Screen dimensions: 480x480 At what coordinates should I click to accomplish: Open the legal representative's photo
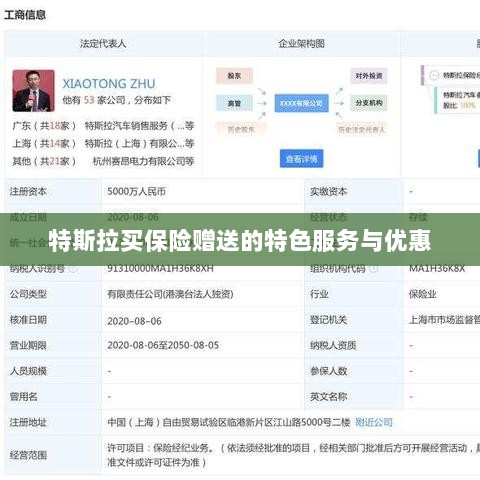coord(33,91)
